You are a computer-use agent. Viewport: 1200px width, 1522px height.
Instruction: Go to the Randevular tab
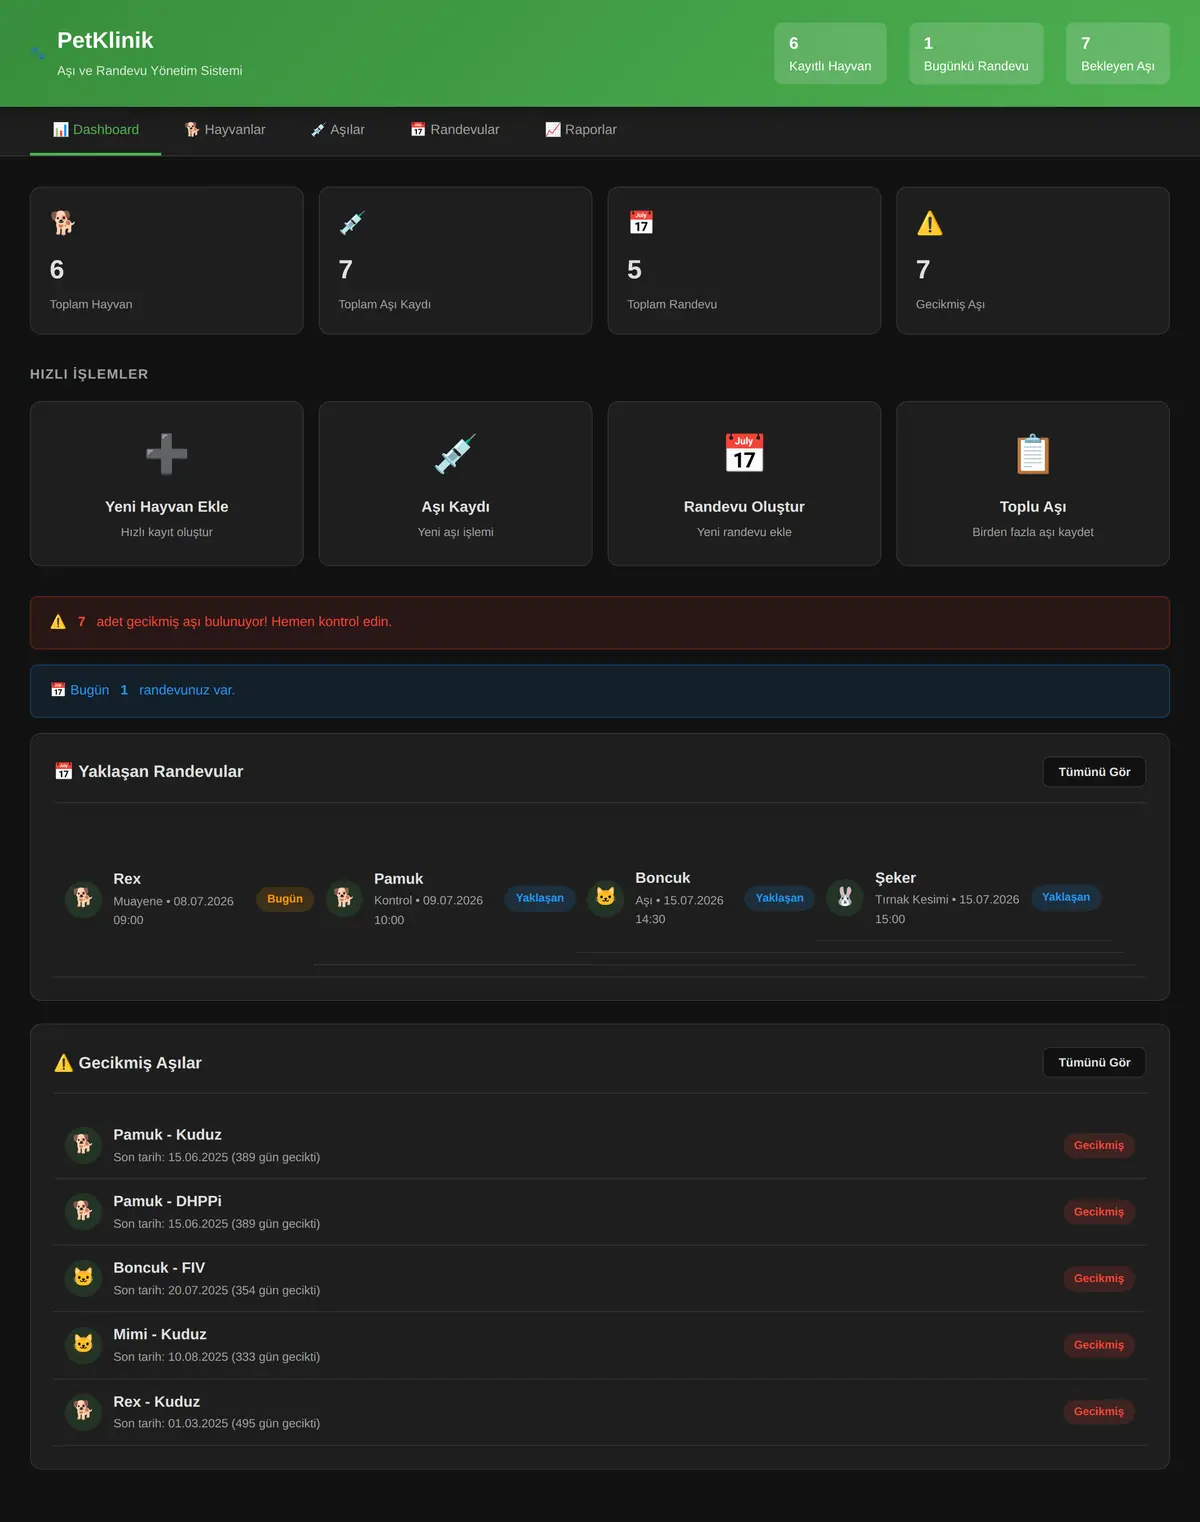(455, 130)
